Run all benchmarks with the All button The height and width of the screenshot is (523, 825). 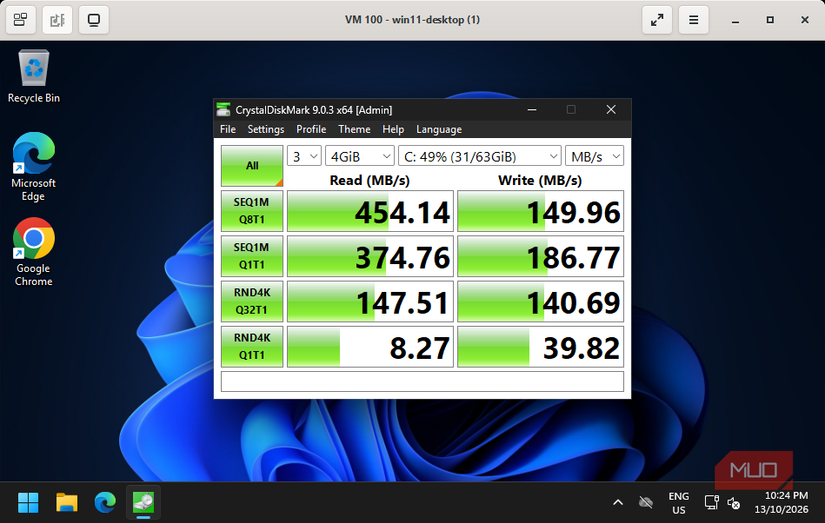click(252, 166)
